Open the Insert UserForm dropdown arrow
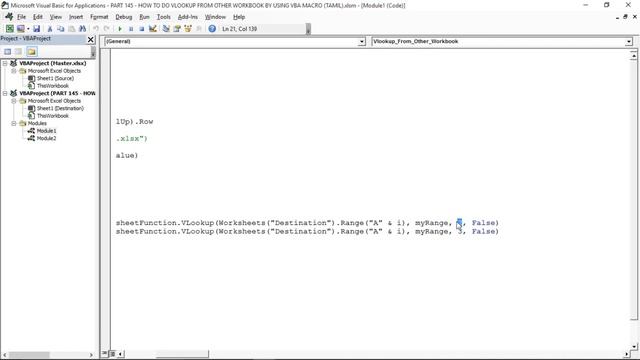 click(28, 29)
